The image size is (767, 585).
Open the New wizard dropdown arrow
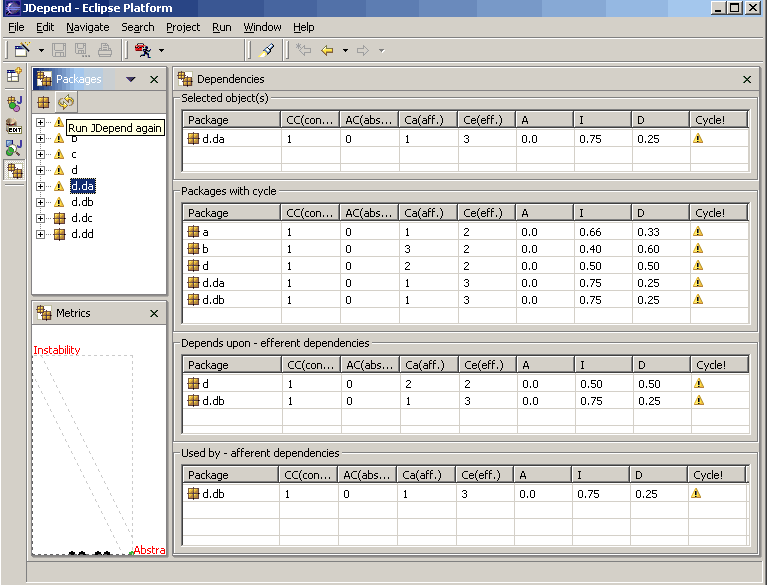click(x=41, y=50)
